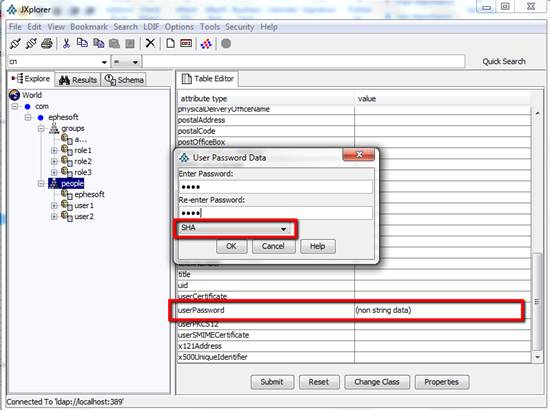Collapse the groups tree node
Viewport: 550px width, 410px height.
pos(41,128)
